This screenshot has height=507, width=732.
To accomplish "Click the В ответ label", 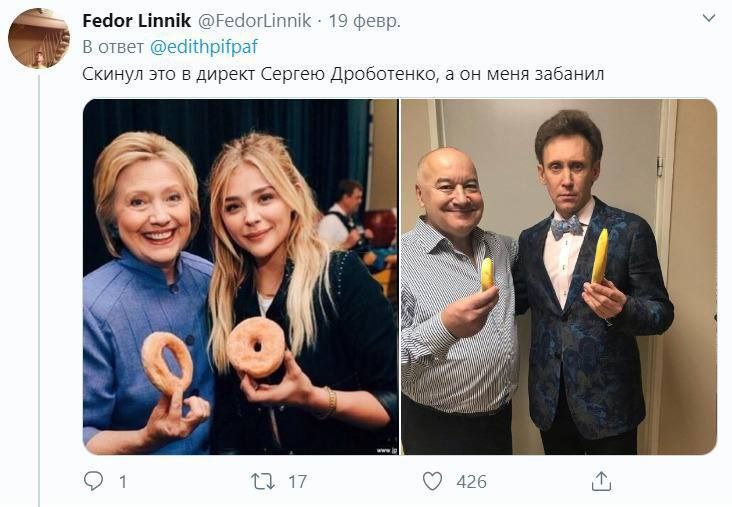I will tap(113, 47).
